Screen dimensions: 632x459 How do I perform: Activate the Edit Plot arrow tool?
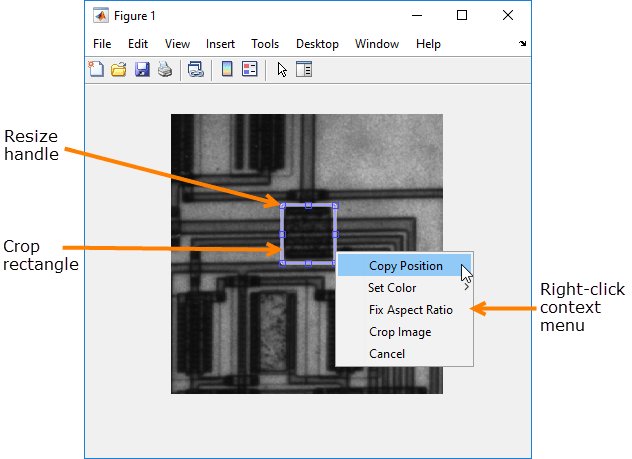(282, 70)
